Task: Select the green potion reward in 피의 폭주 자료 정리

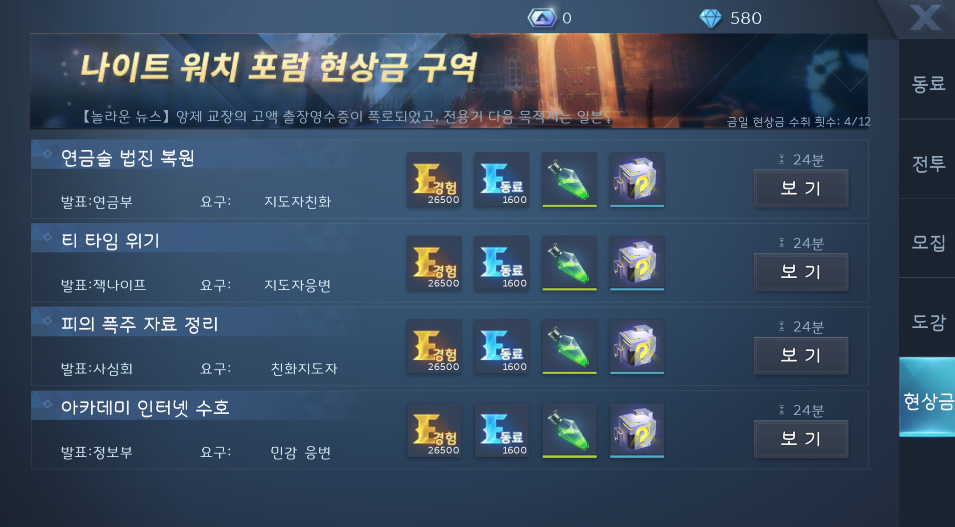Action: point(569,347)
